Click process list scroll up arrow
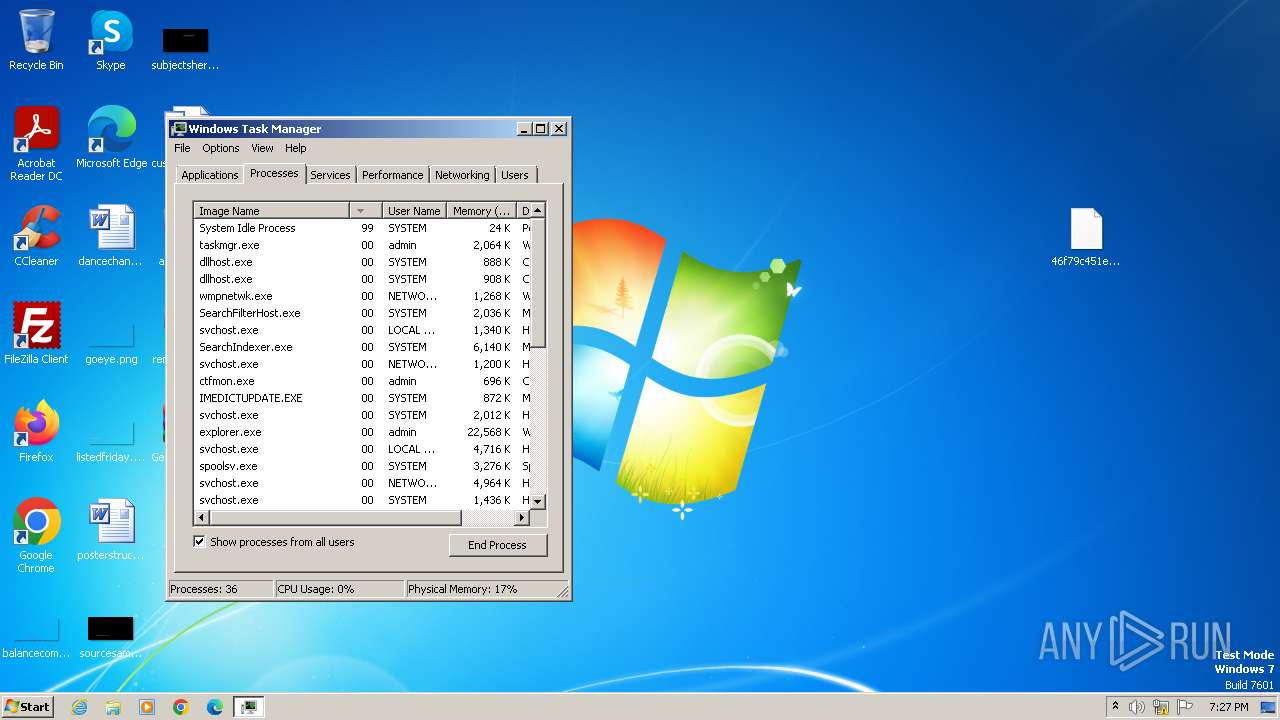Viewport: 1280px width, 720px height. click(x=537, y=210)
